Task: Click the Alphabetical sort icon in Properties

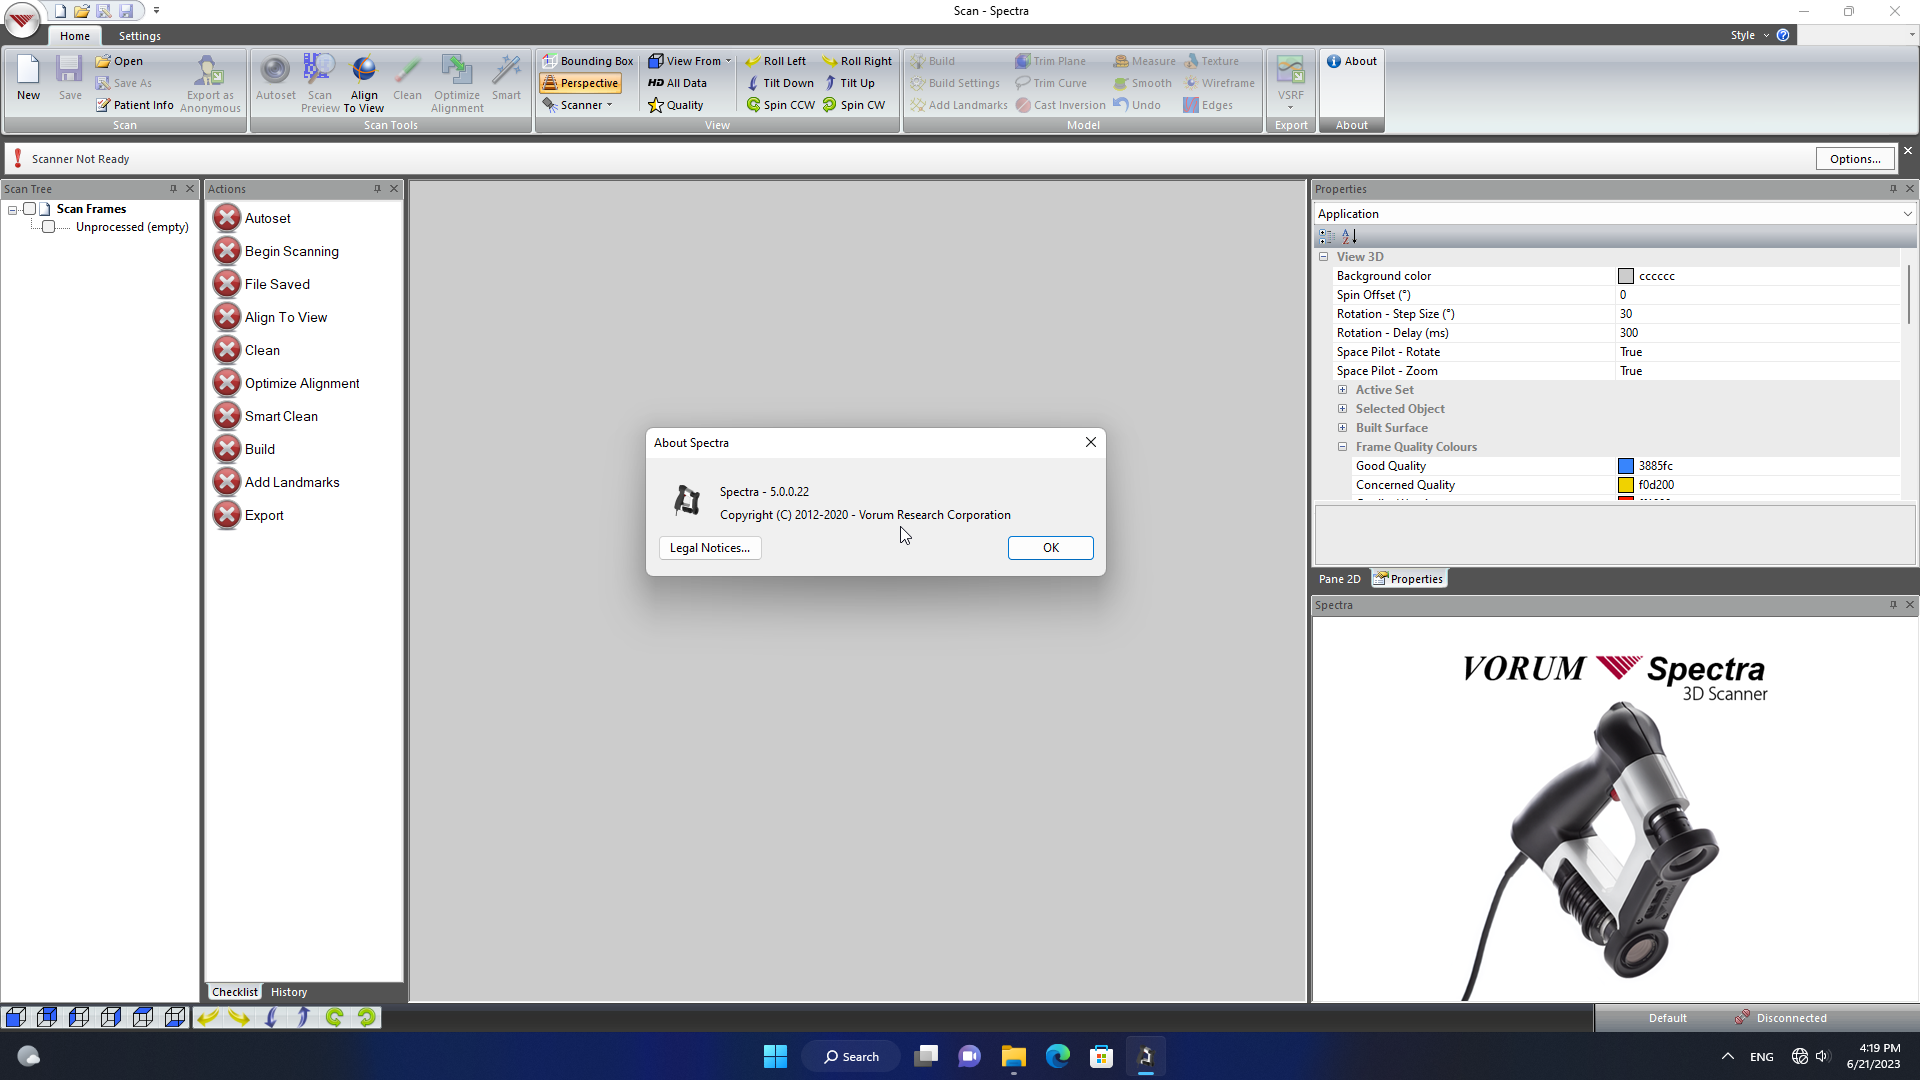Action: [1350, 237]
